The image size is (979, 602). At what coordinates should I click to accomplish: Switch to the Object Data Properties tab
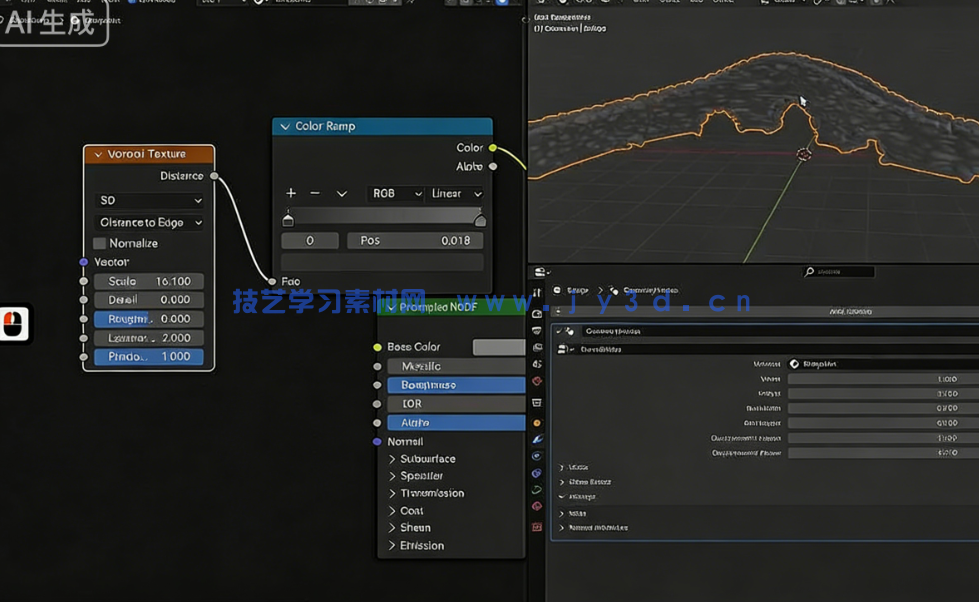[538, 490]
